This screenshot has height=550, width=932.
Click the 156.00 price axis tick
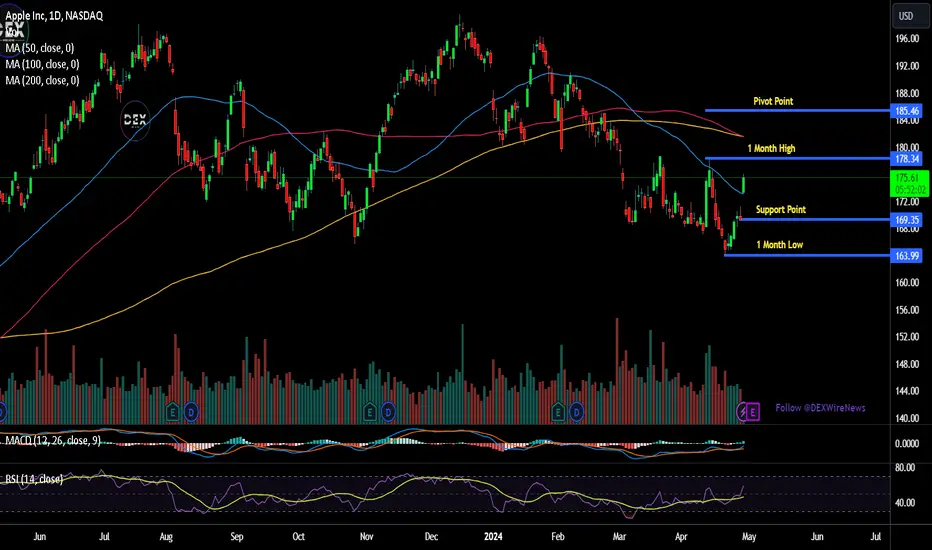point(907,310)
